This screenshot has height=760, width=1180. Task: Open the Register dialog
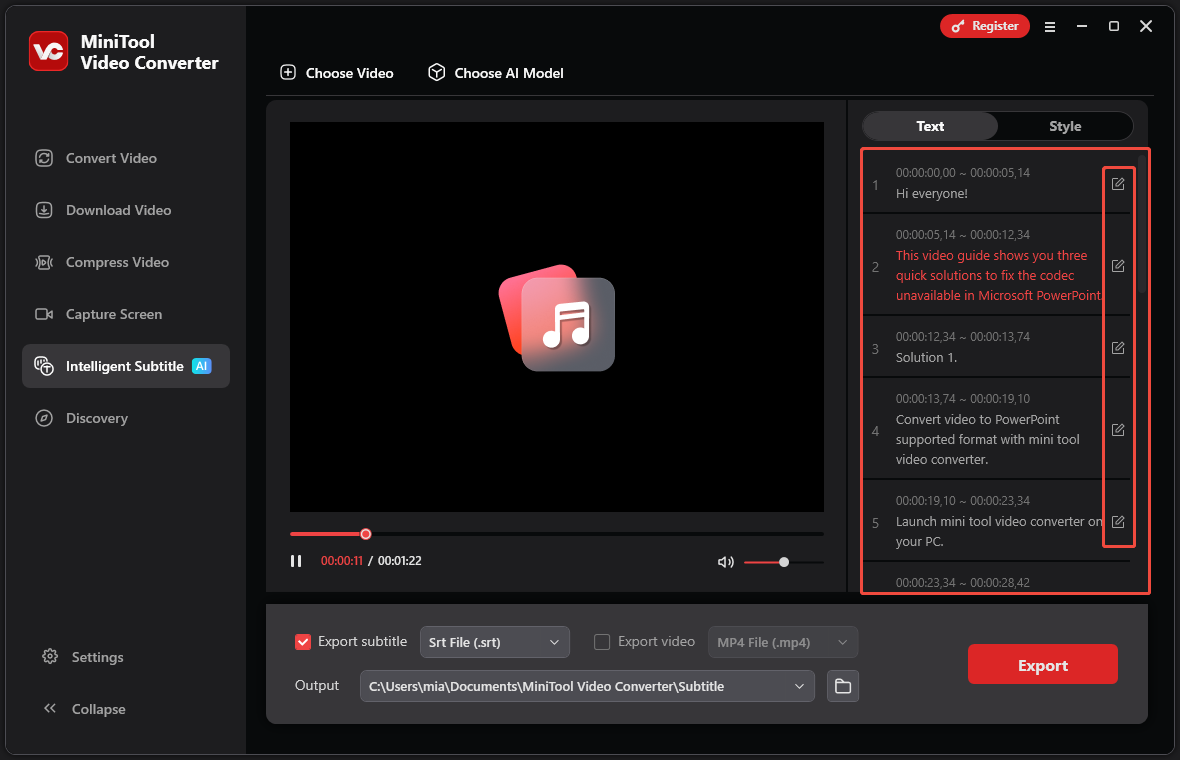coord(984,26)
